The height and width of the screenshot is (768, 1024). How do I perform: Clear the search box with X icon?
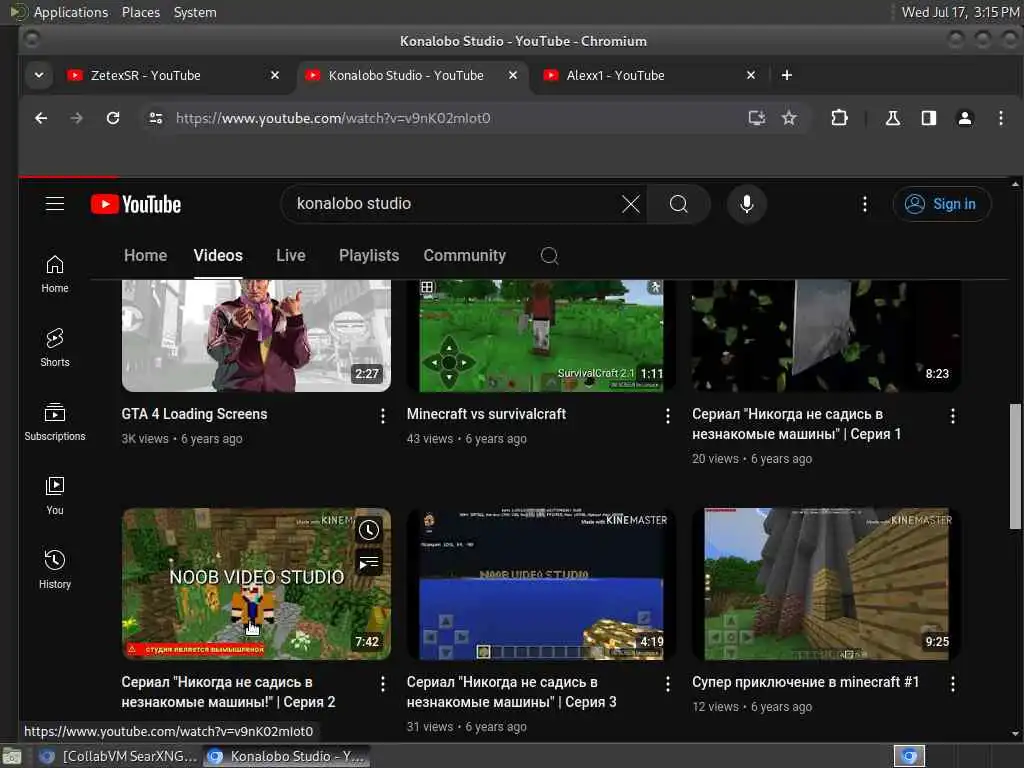[x=630, y=204]
